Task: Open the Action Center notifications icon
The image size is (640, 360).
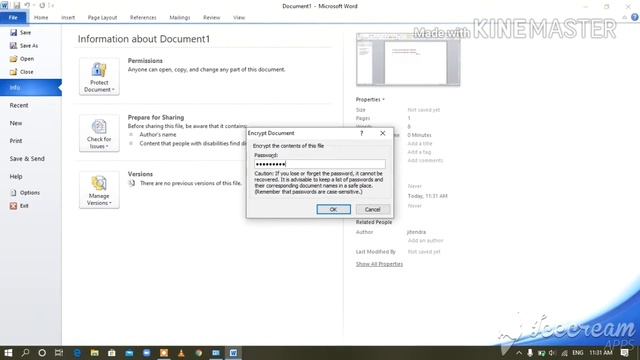Action: (625, 353)
